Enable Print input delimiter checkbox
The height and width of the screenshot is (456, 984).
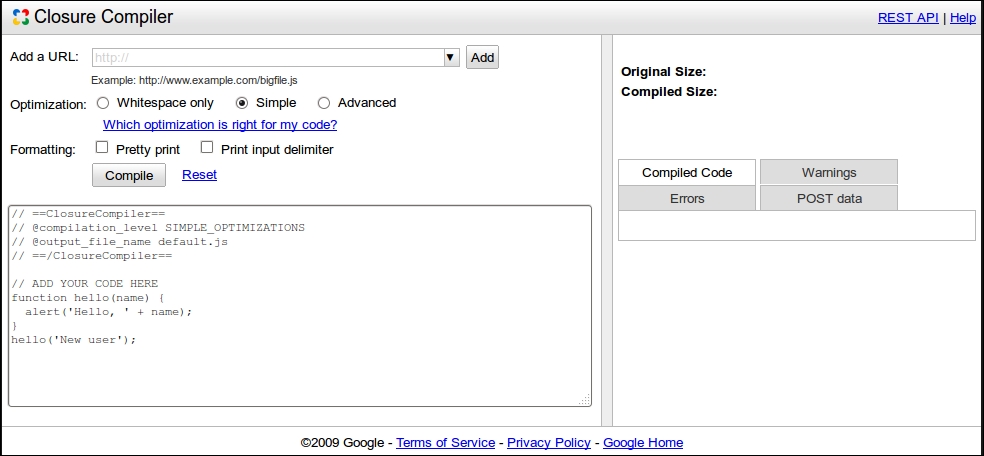point(206,148)
